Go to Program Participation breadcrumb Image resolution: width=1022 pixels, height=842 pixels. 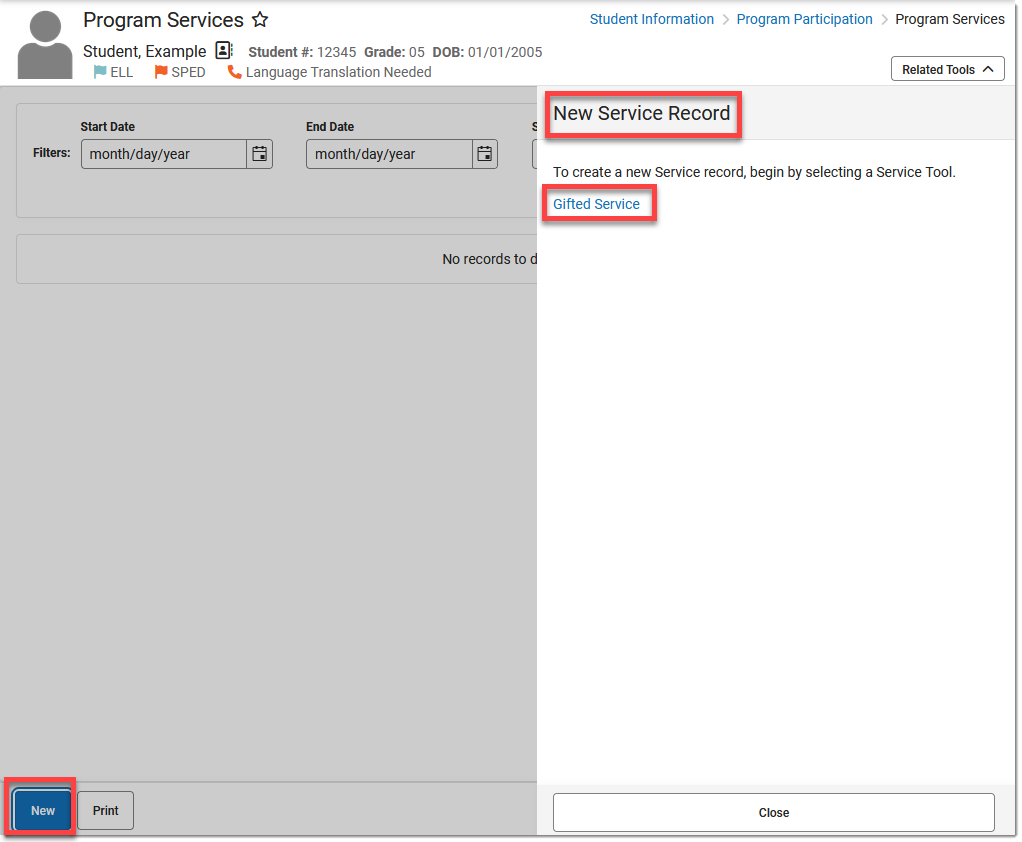(804, 20)
